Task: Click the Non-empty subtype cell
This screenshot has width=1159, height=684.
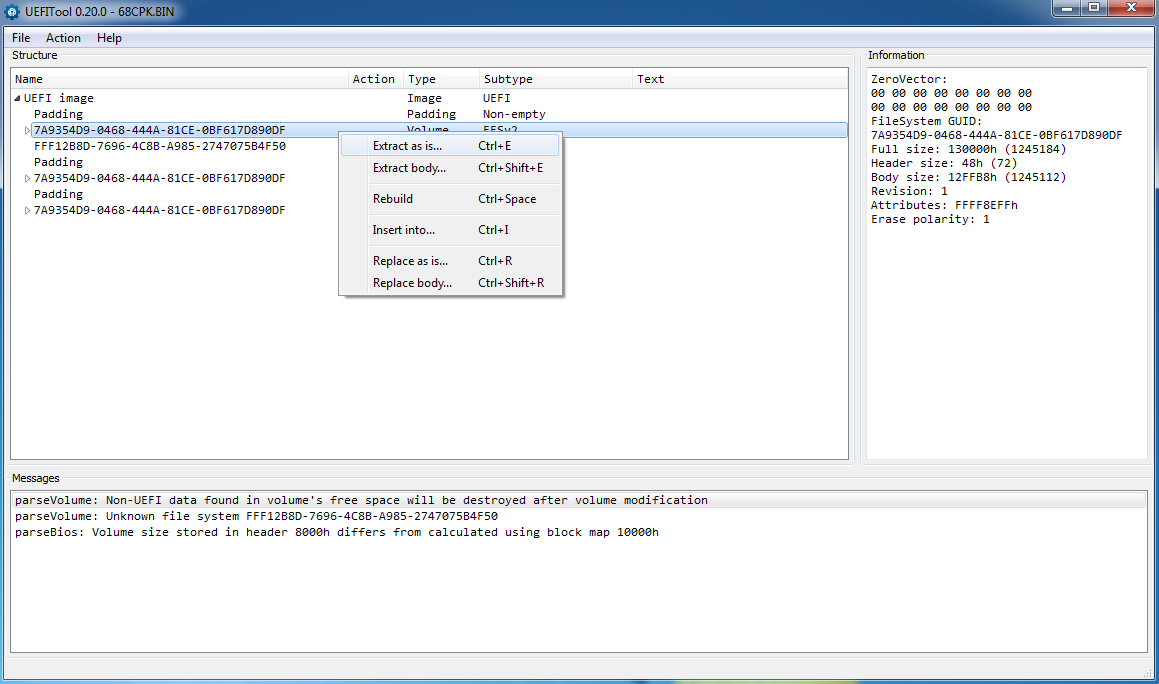Action: coord(514,114)
